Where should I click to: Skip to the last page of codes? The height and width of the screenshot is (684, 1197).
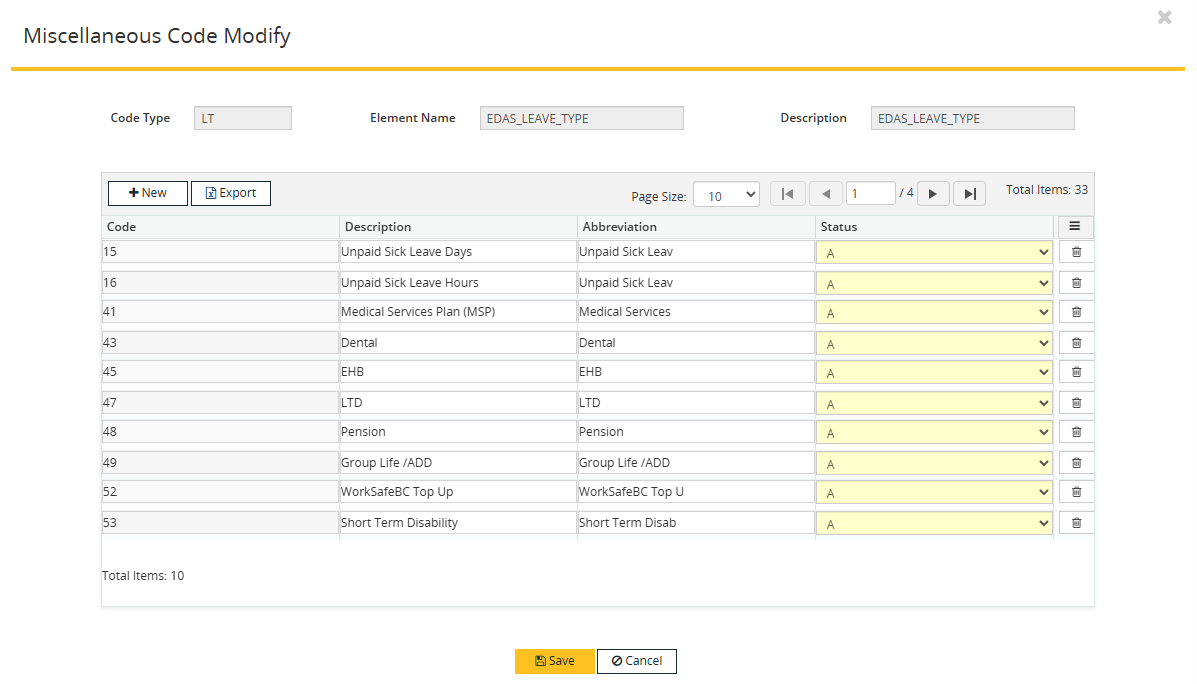point(968,193)
